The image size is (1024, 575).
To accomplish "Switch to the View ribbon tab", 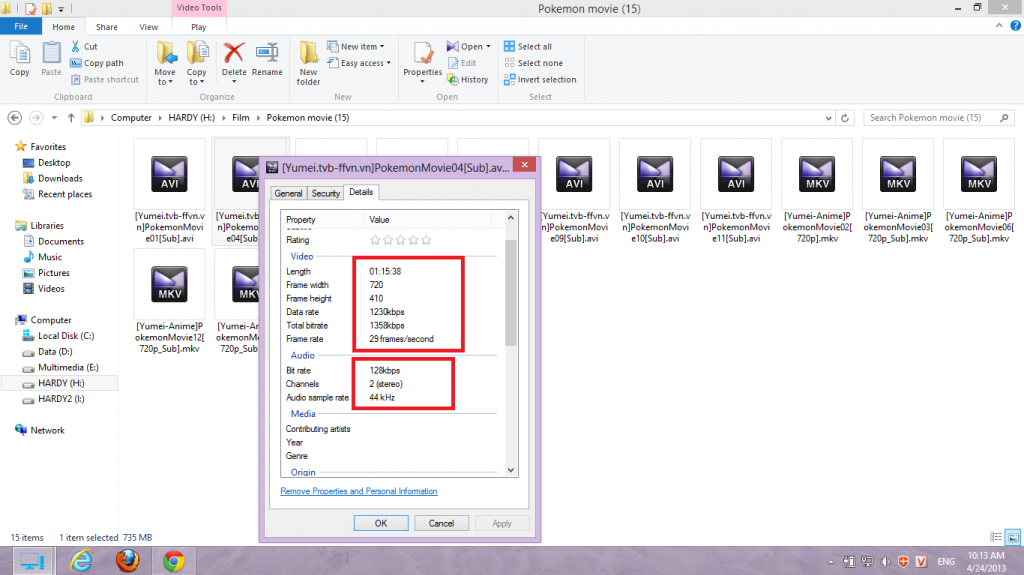I will [148, 27].
